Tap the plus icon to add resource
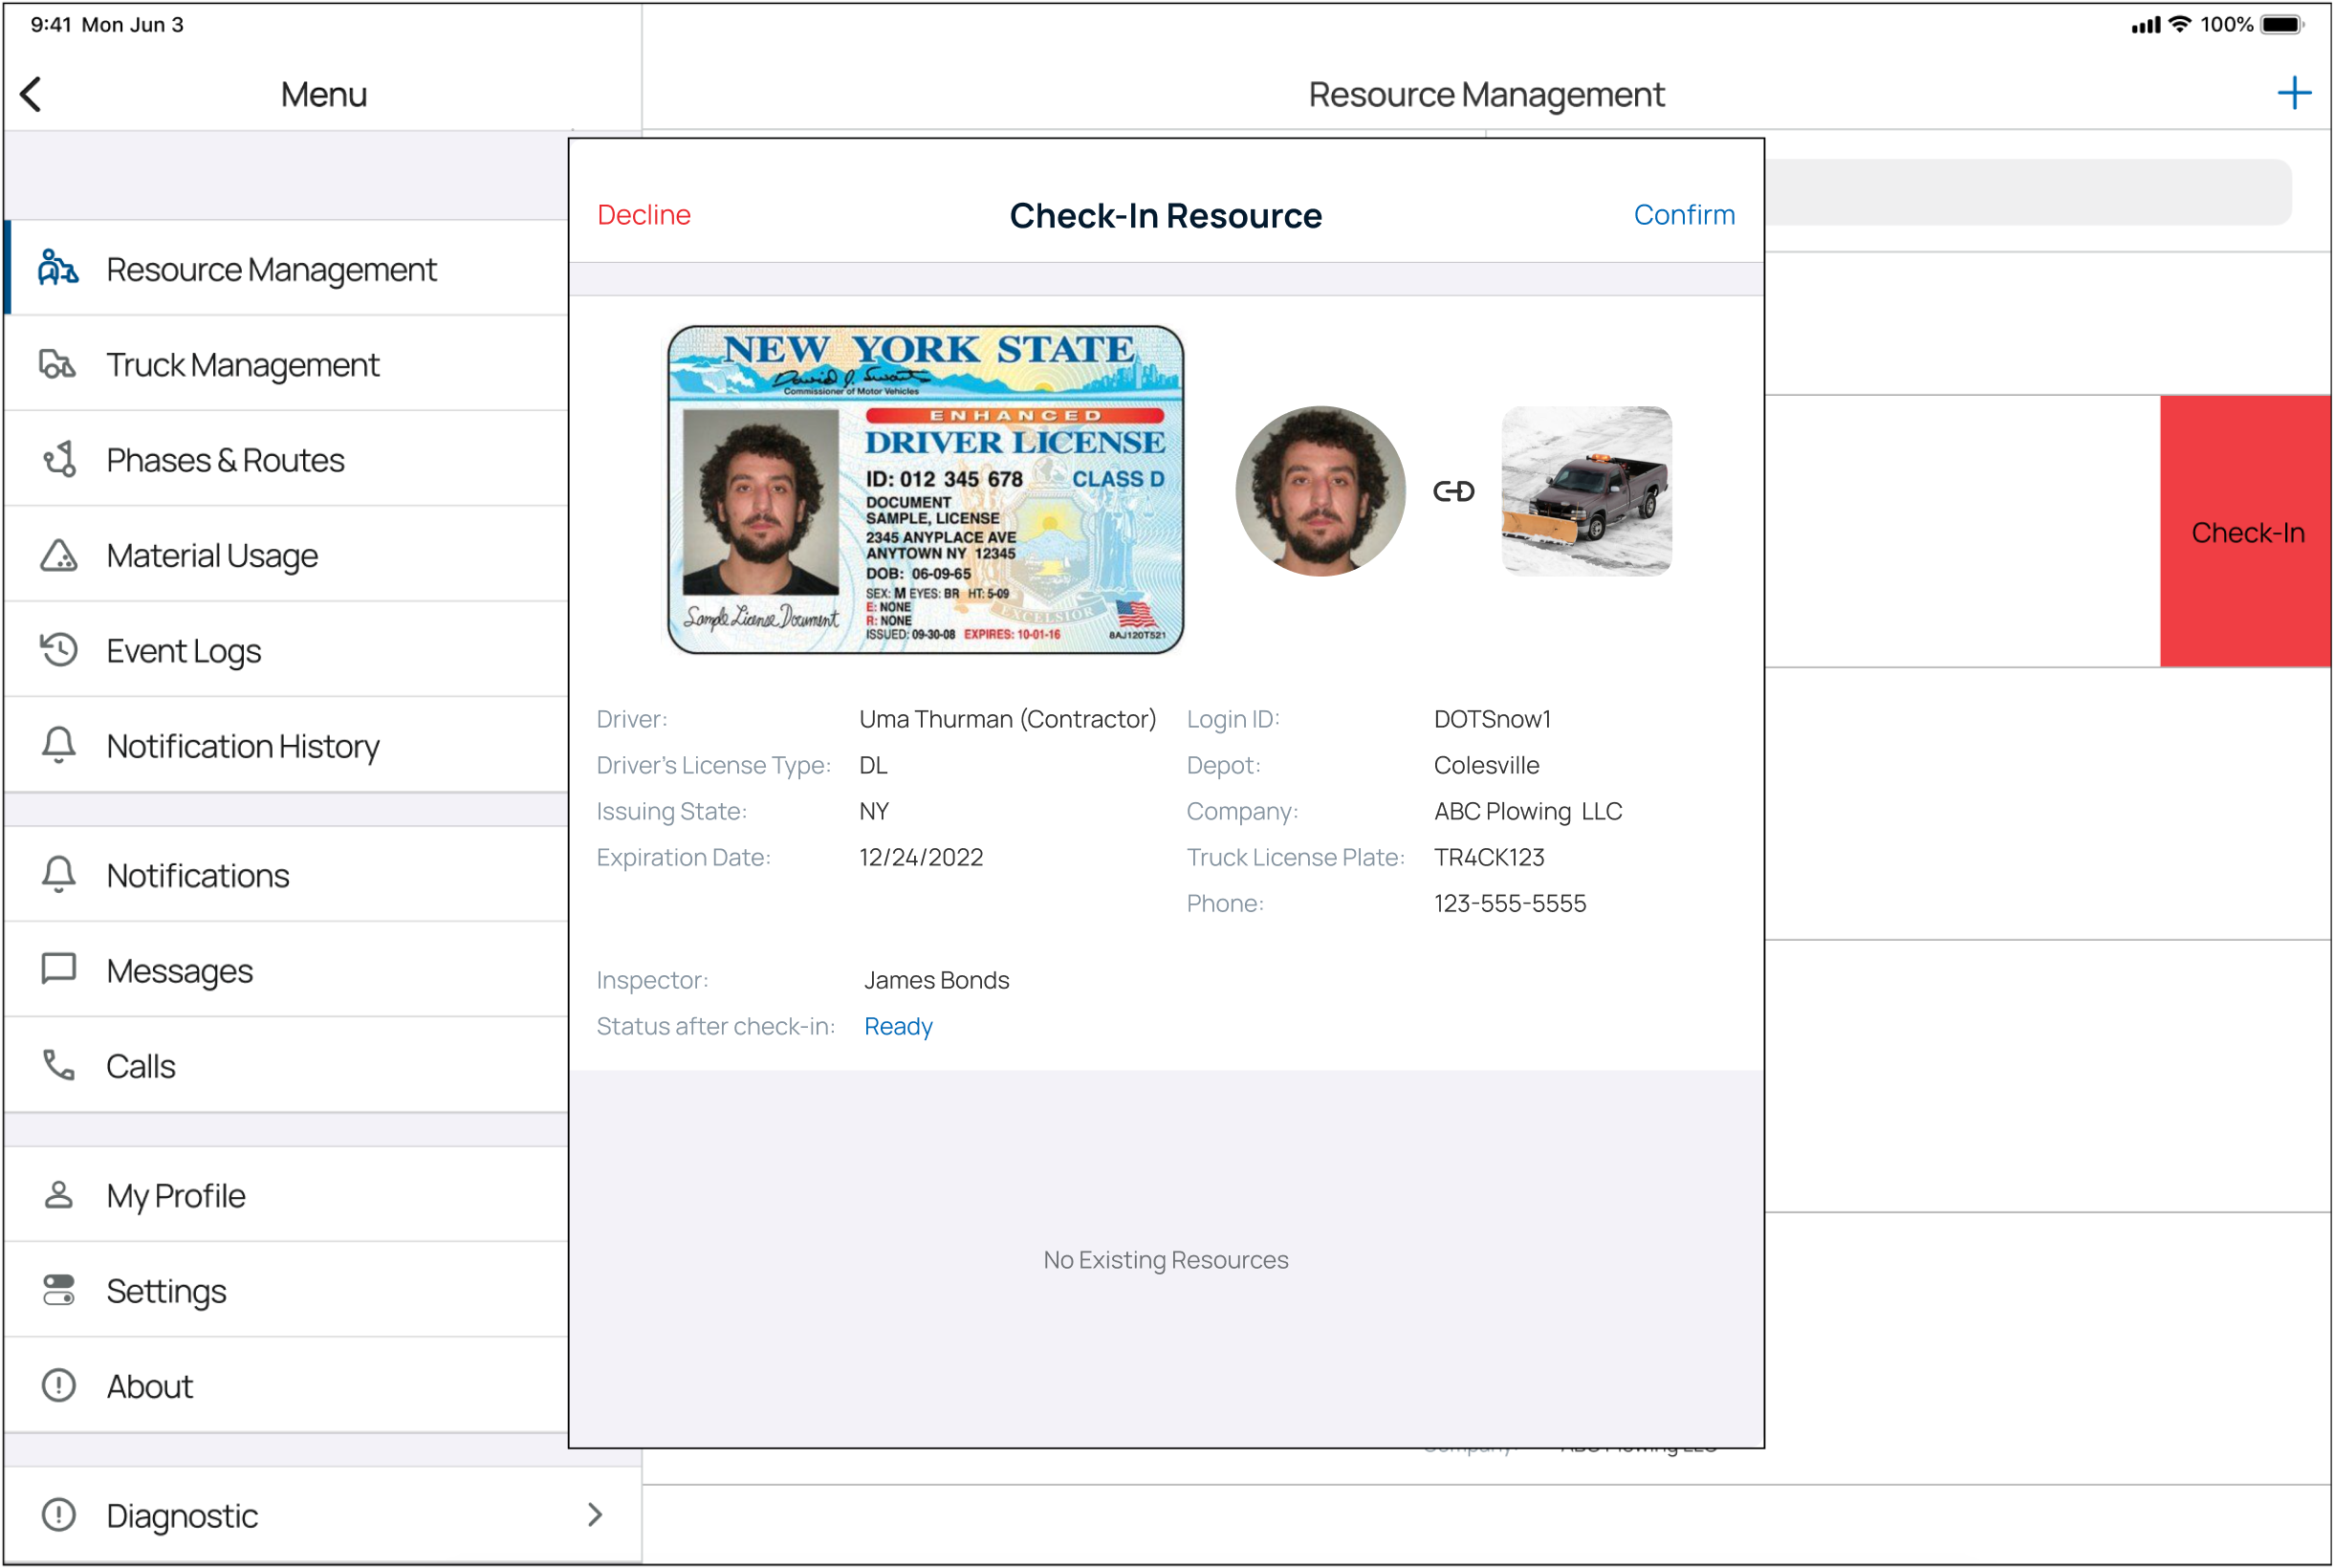 (x=2294, y=93)
